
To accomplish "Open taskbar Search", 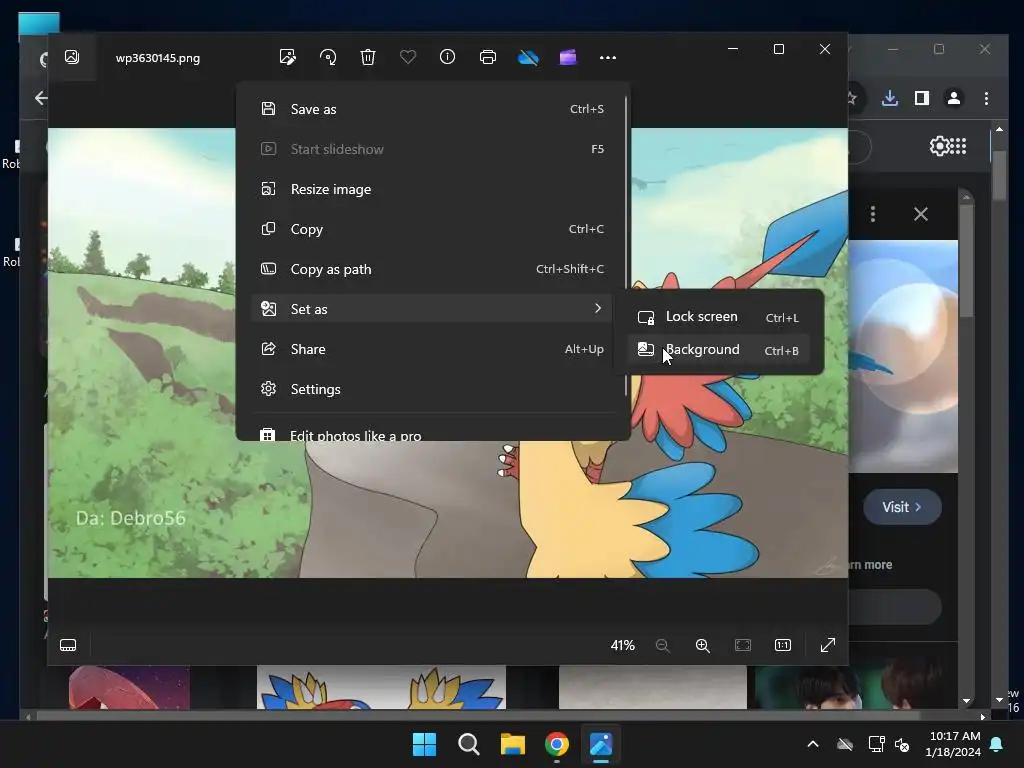I will click(468, 744).
